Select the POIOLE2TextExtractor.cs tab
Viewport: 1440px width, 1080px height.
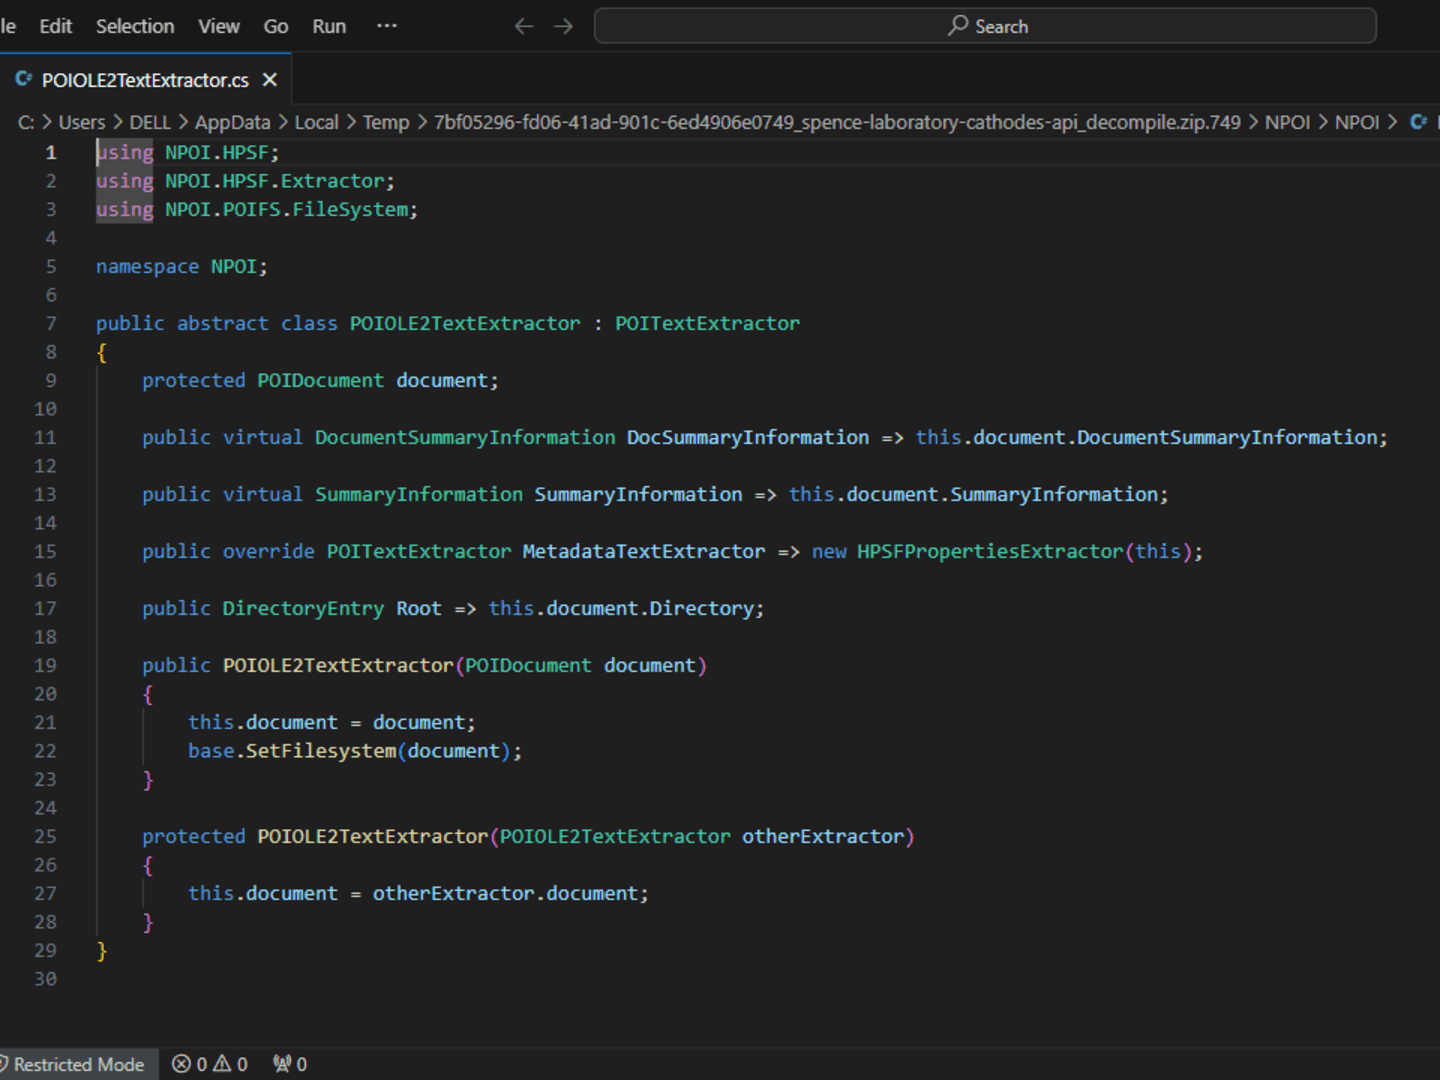click(x=145, y=80)
